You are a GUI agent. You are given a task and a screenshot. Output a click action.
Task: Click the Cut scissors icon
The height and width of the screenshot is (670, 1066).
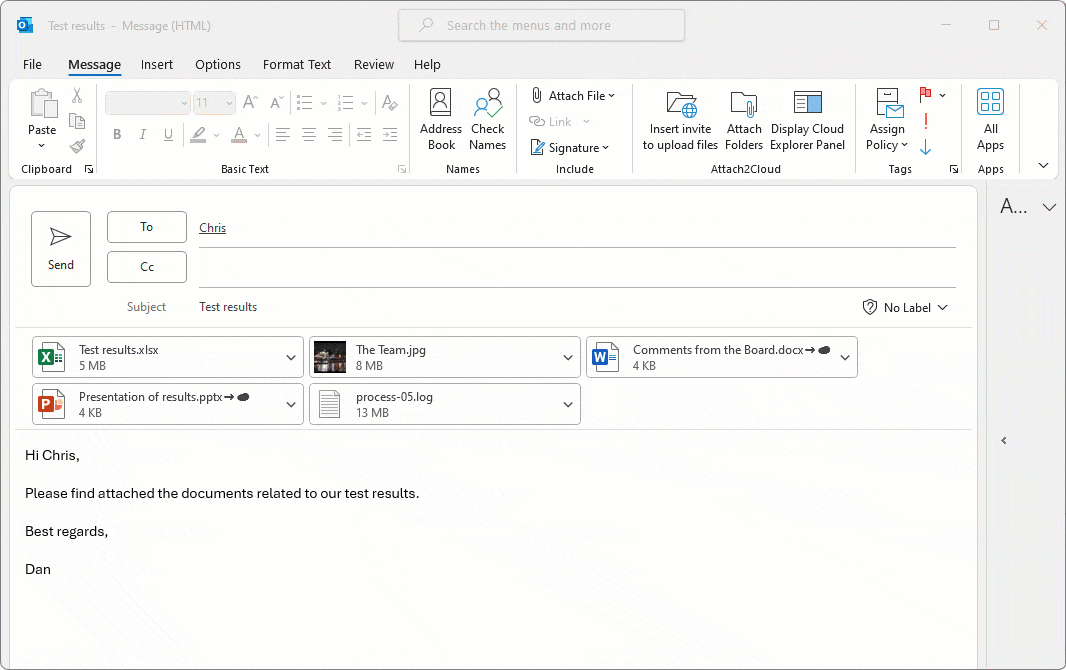coord(77,96)
